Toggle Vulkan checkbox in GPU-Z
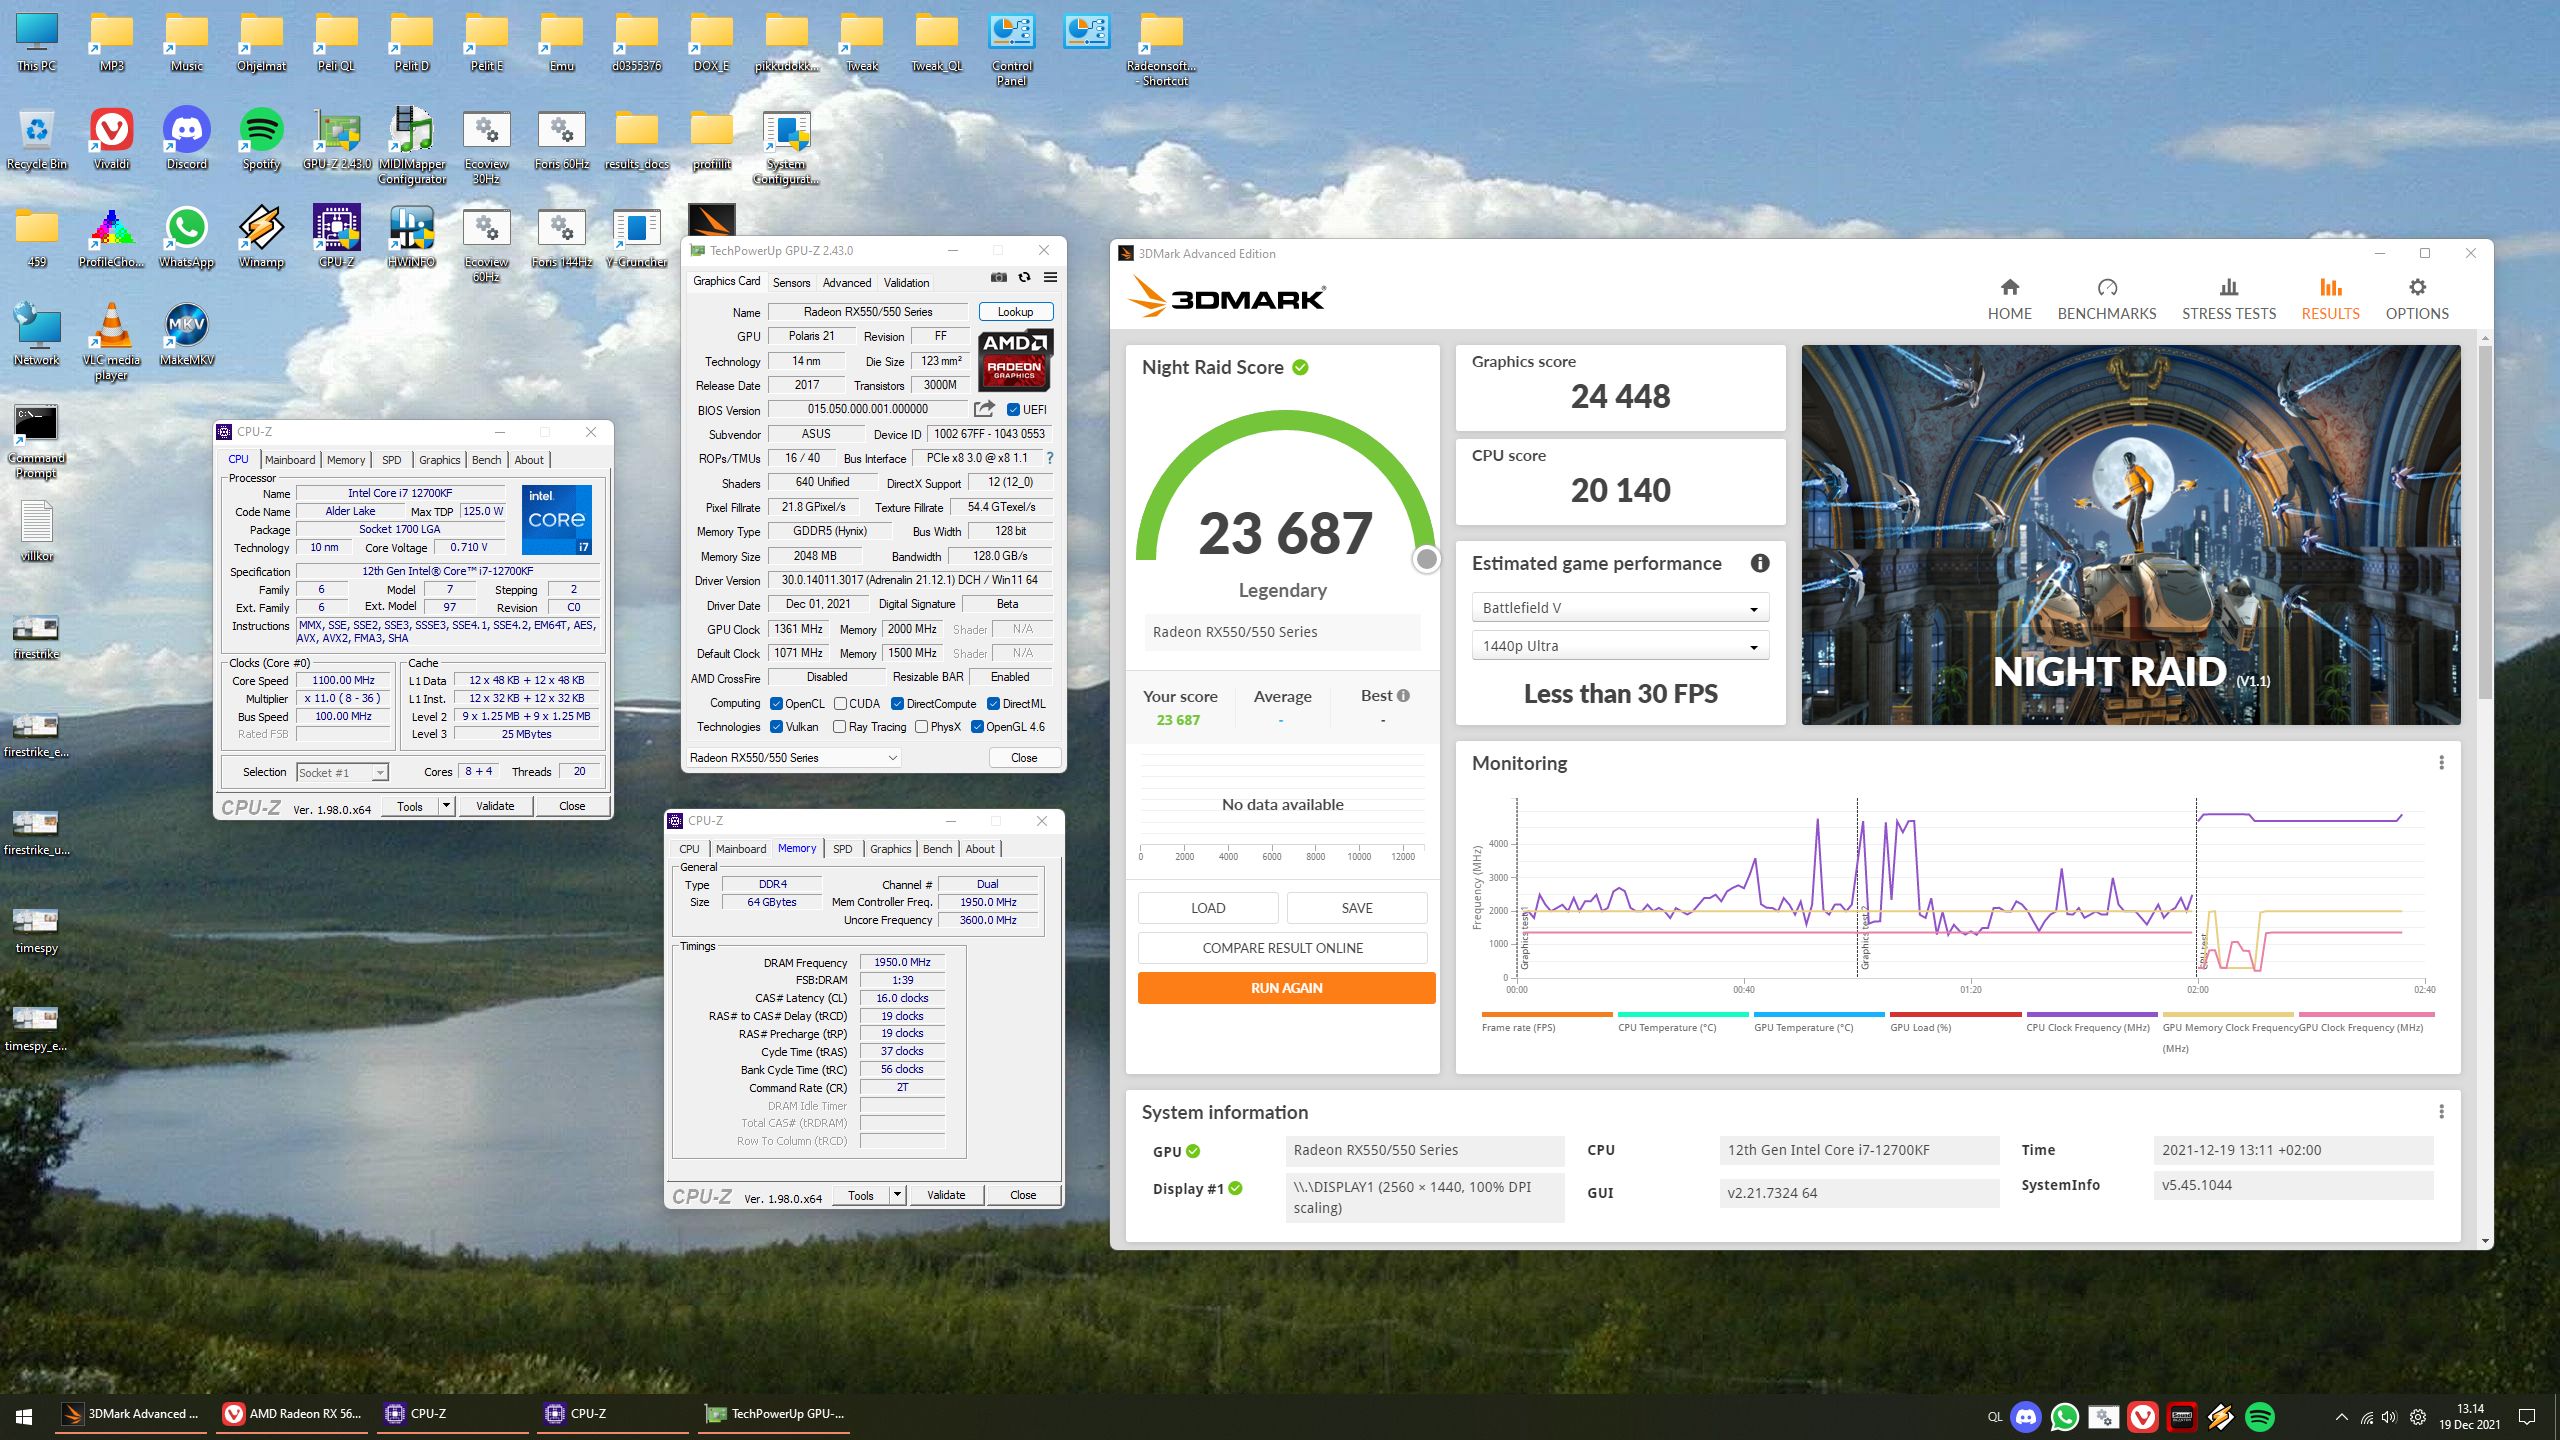This screenshot has width=2560, height=1440. pyautogui.click(x=776, y=727)
